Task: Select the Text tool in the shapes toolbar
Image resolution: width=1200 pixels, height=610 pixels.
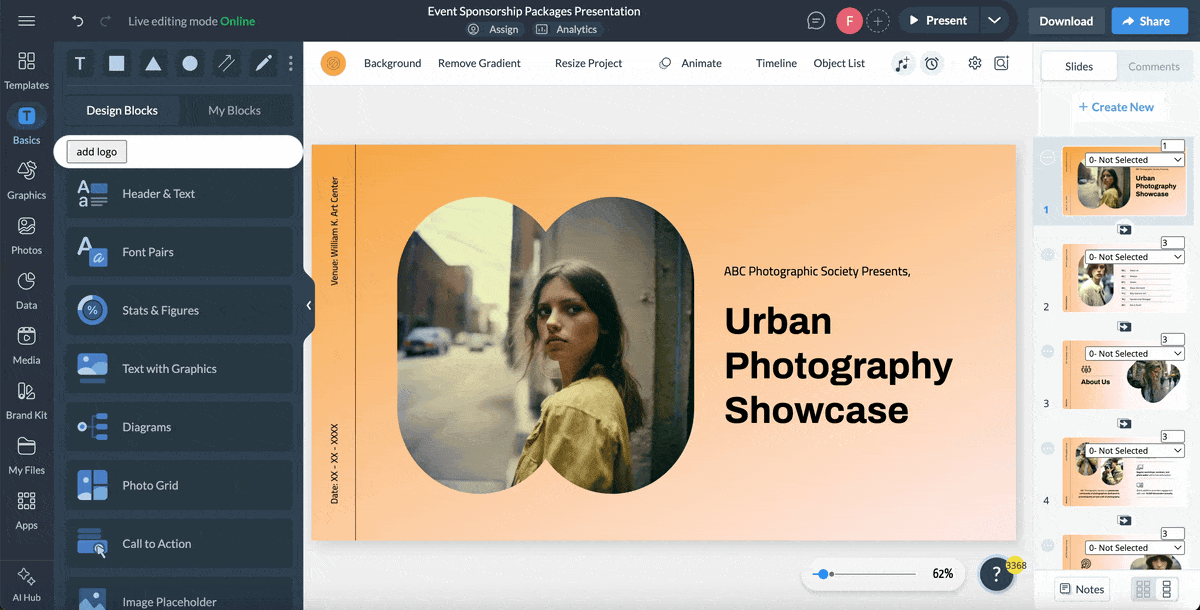Action: 79,63
